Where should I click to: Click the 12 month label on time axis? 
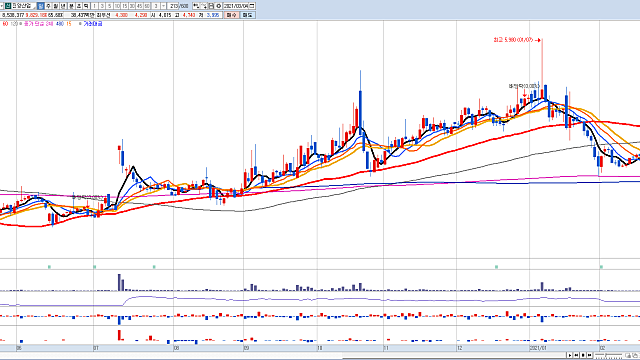[x=459, y=348]
